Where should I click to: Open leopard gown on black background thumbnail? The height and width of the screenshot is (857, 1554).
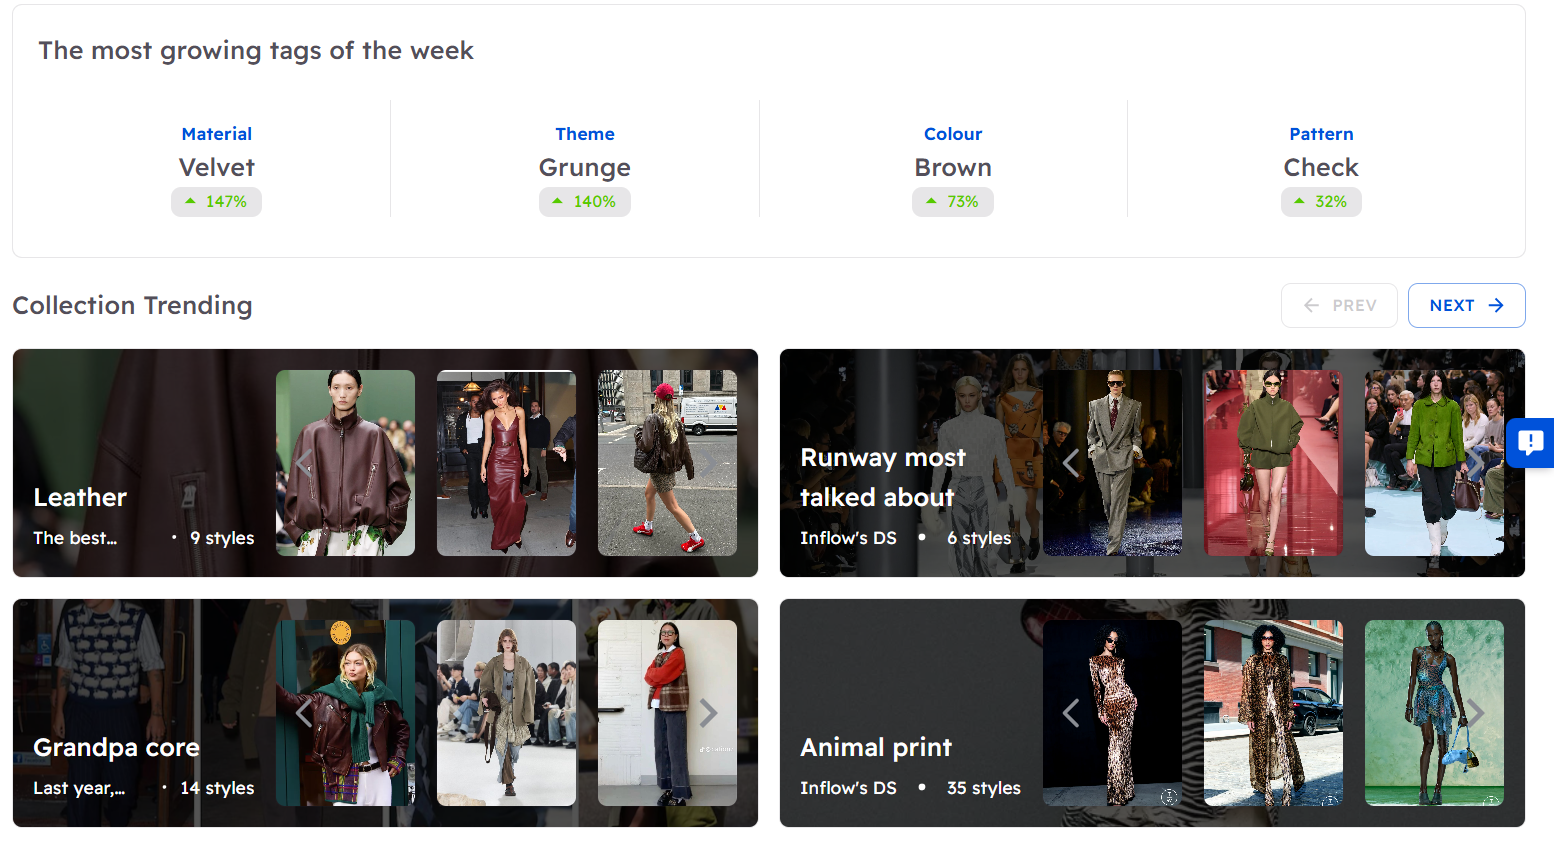(x=1112, y=713)
